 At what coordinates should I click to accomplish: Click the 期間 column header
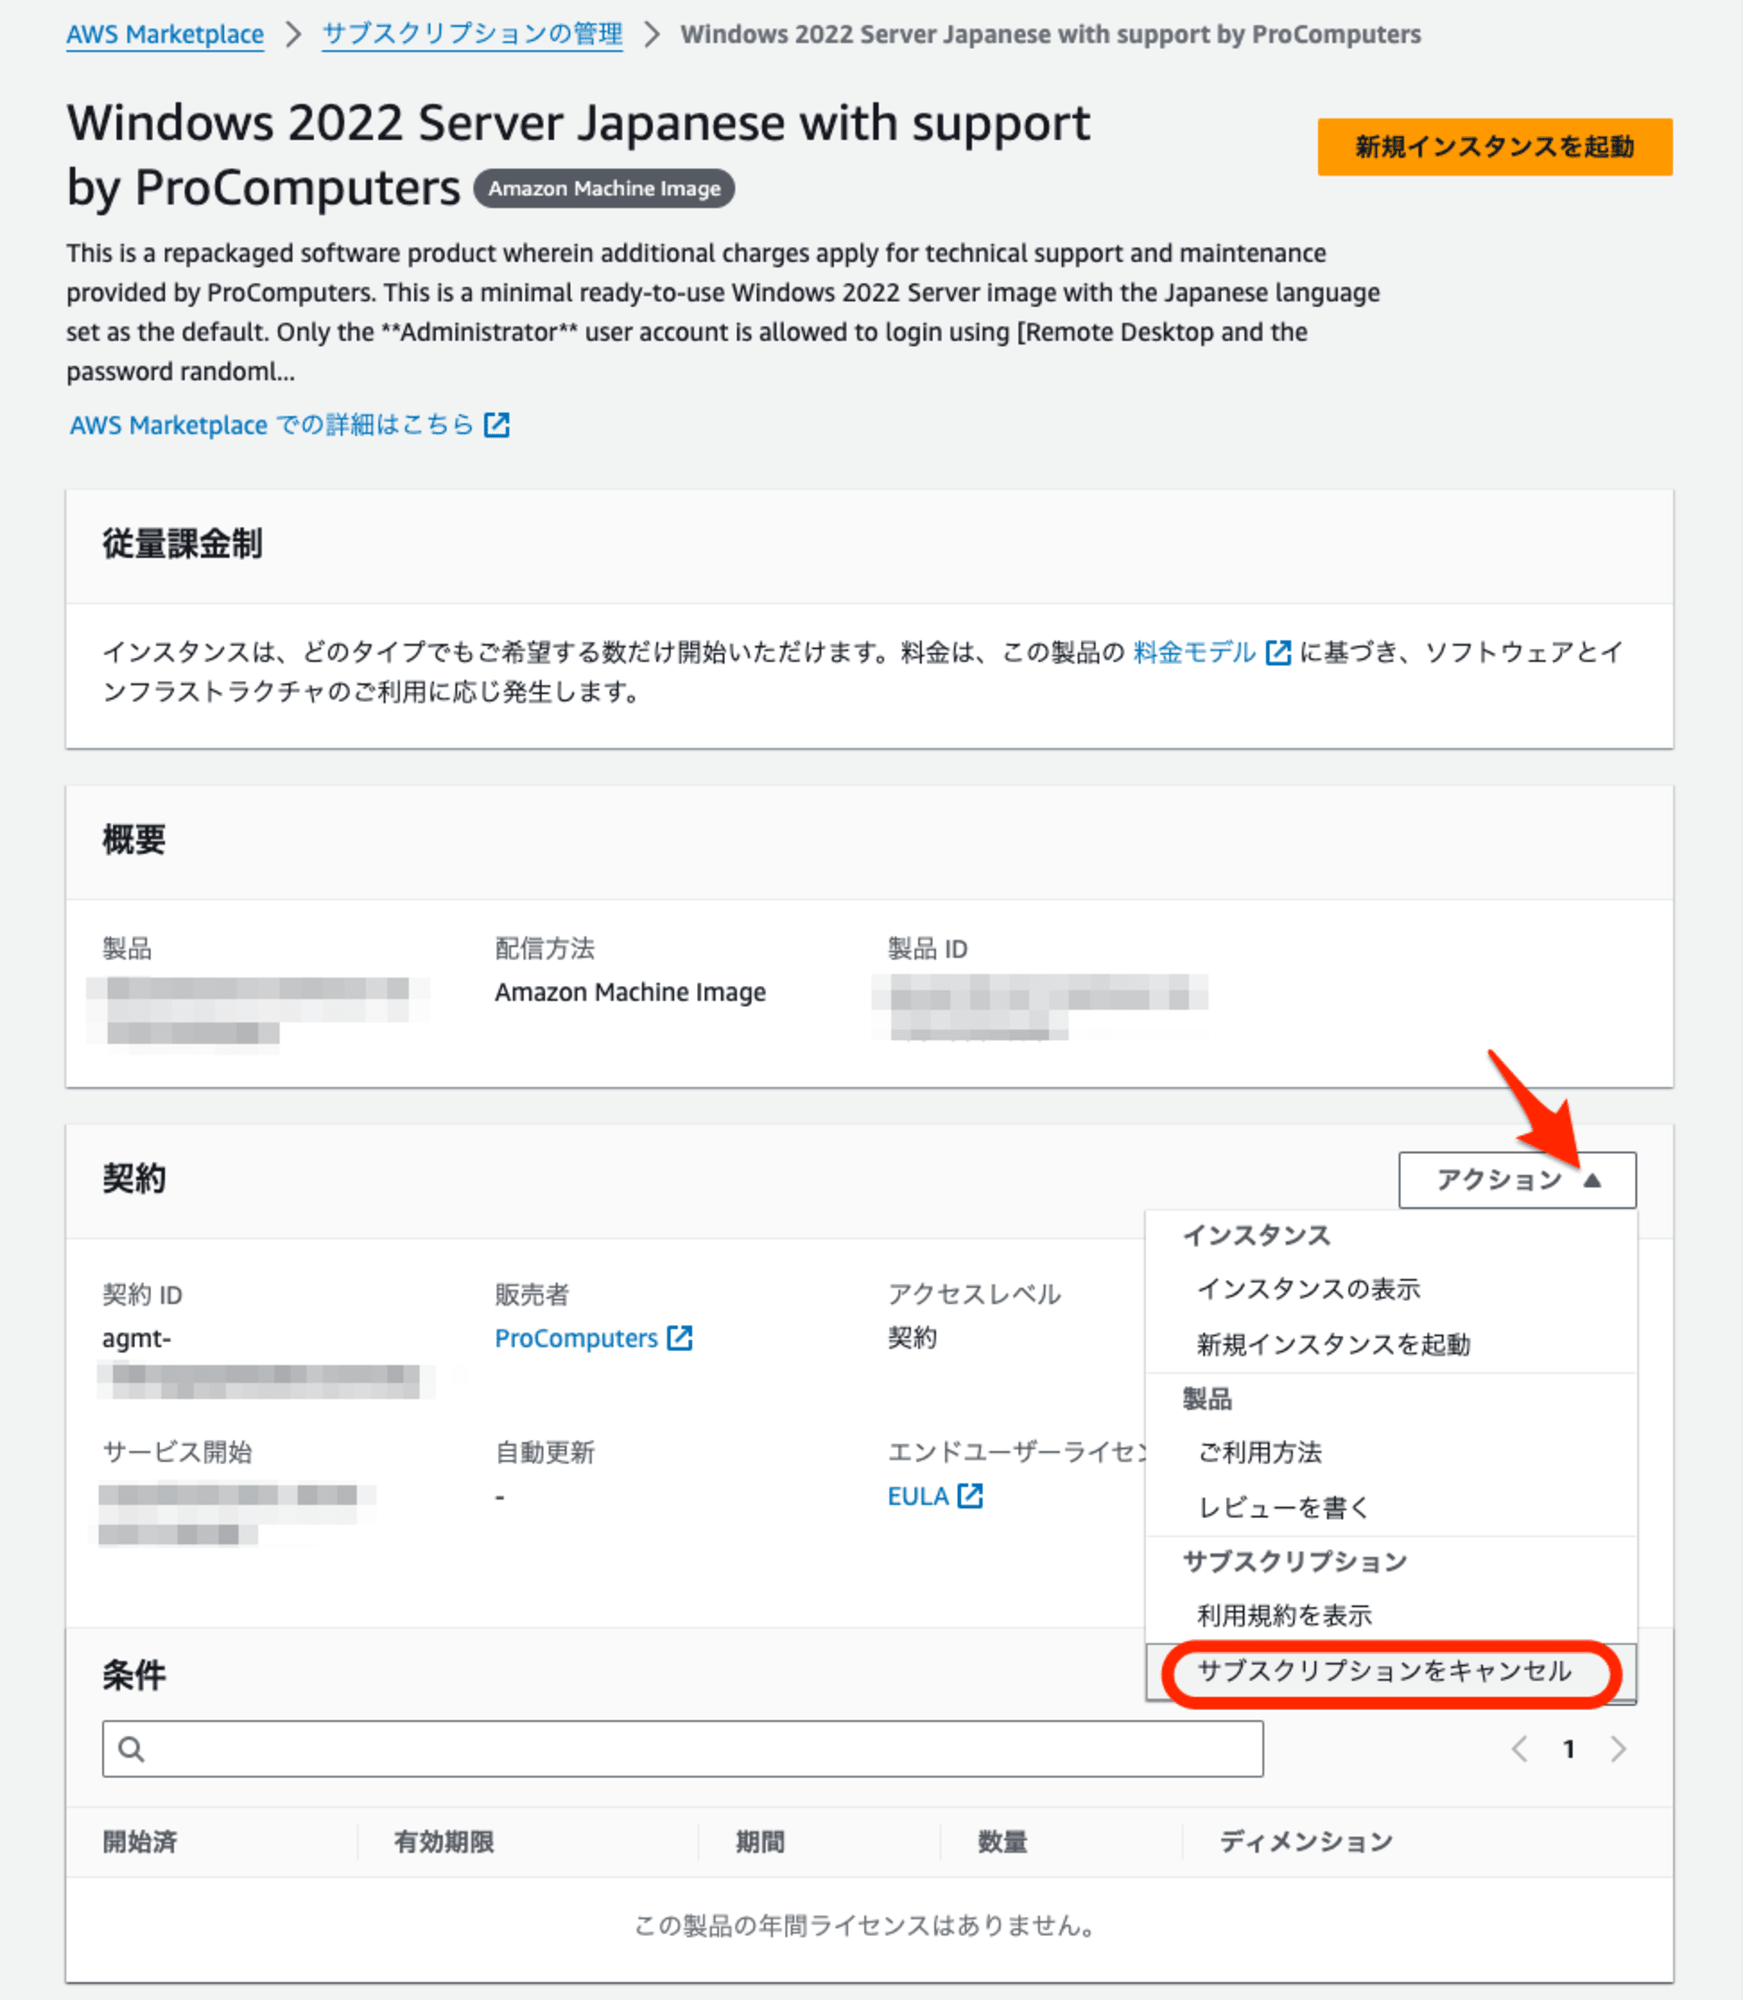click(x=760, y=1842)
